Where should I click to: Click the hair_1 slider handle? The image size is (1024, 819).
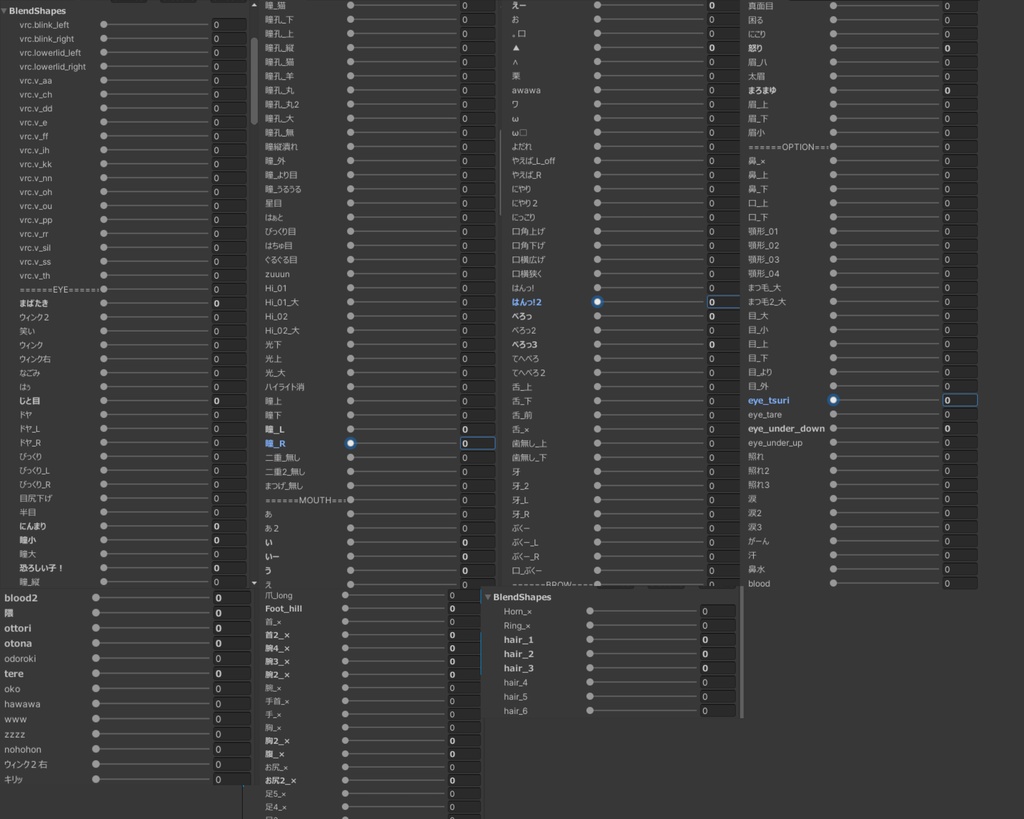point(590,639)
